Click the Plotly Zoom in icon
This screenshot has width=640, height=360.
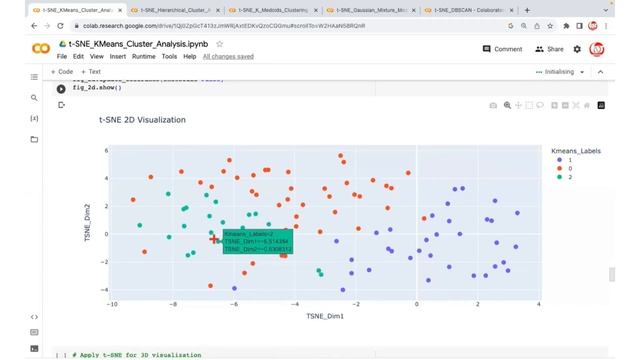click(554, 105)
